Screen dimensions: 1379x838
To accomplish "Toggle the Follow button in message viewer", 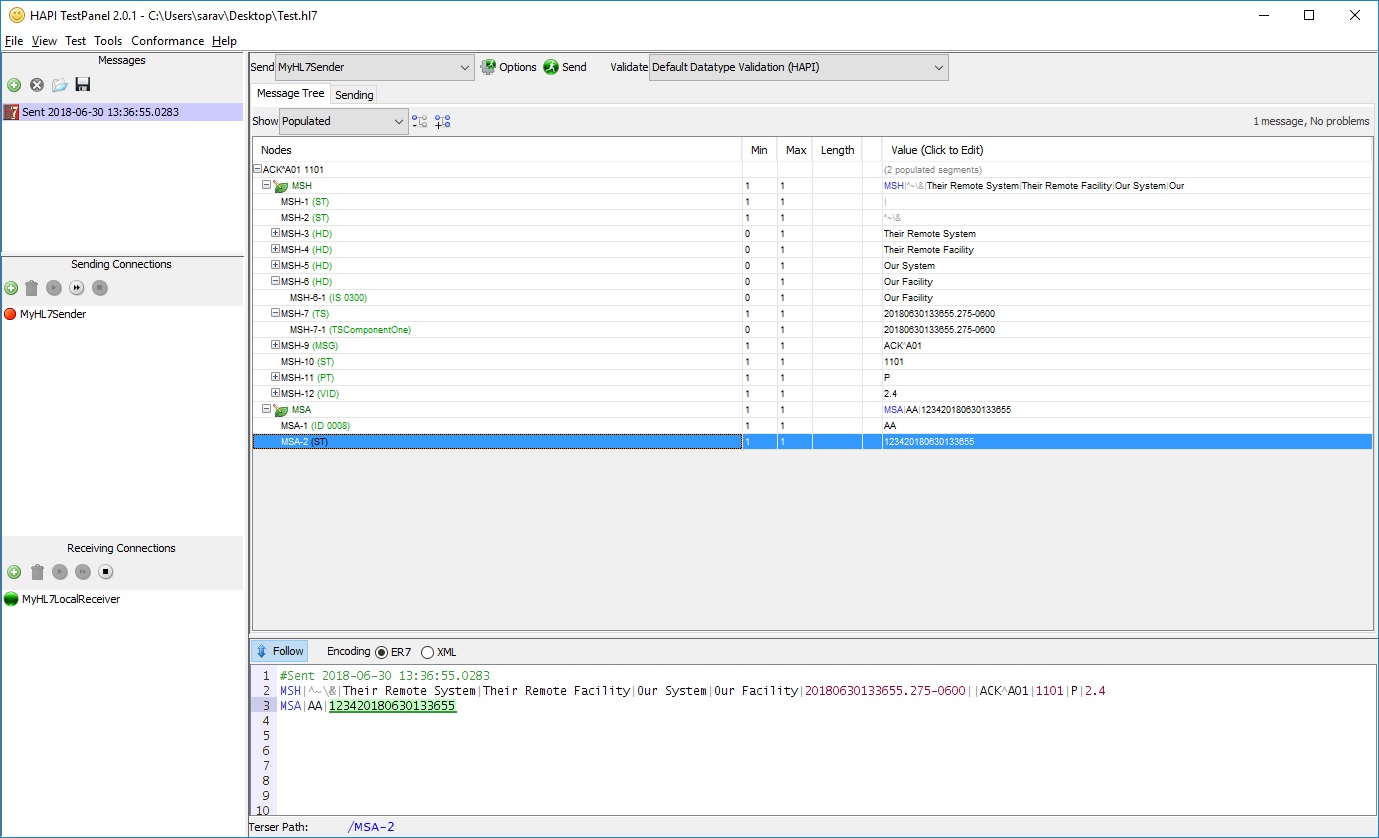I will (278, 651).
